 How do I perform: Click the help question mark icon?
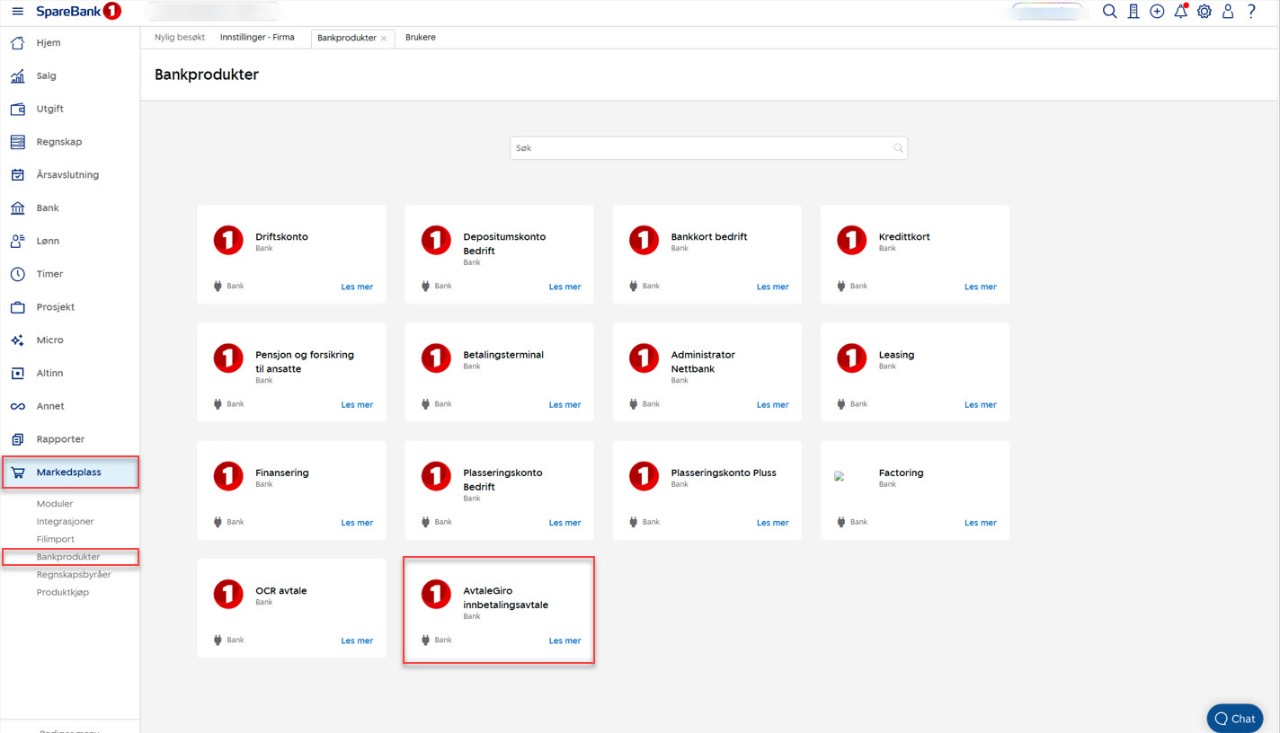1251,11
